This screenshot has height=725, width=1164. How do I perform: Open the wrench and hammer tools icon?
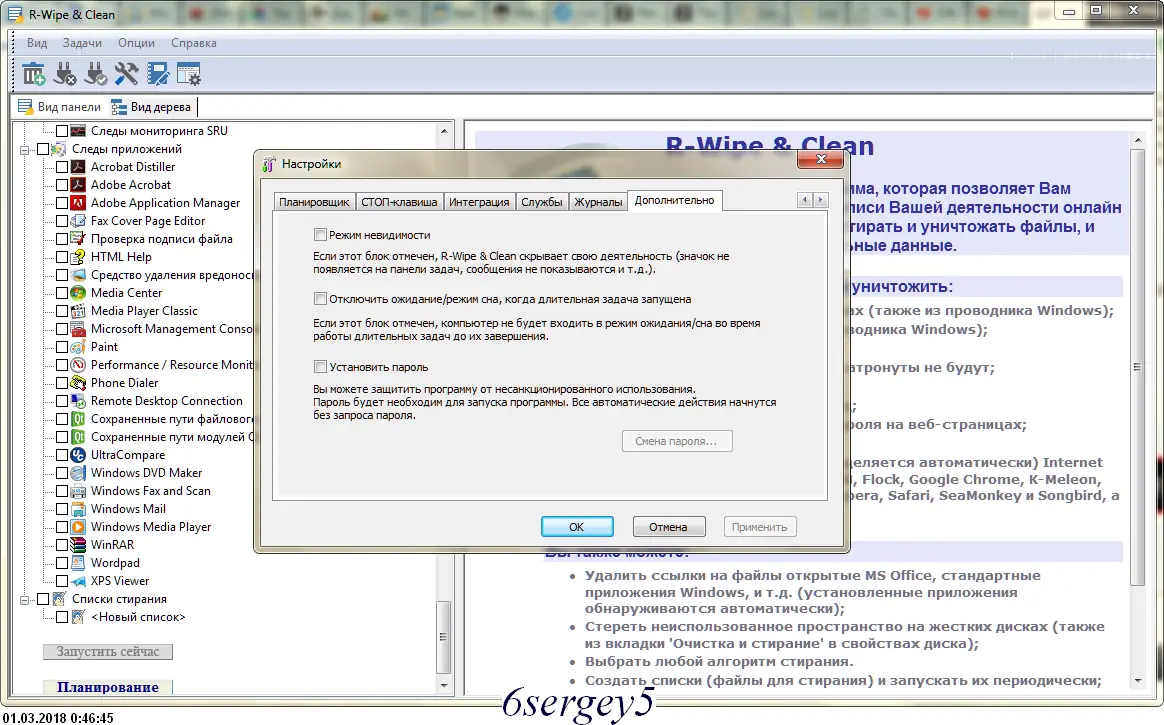126,73
